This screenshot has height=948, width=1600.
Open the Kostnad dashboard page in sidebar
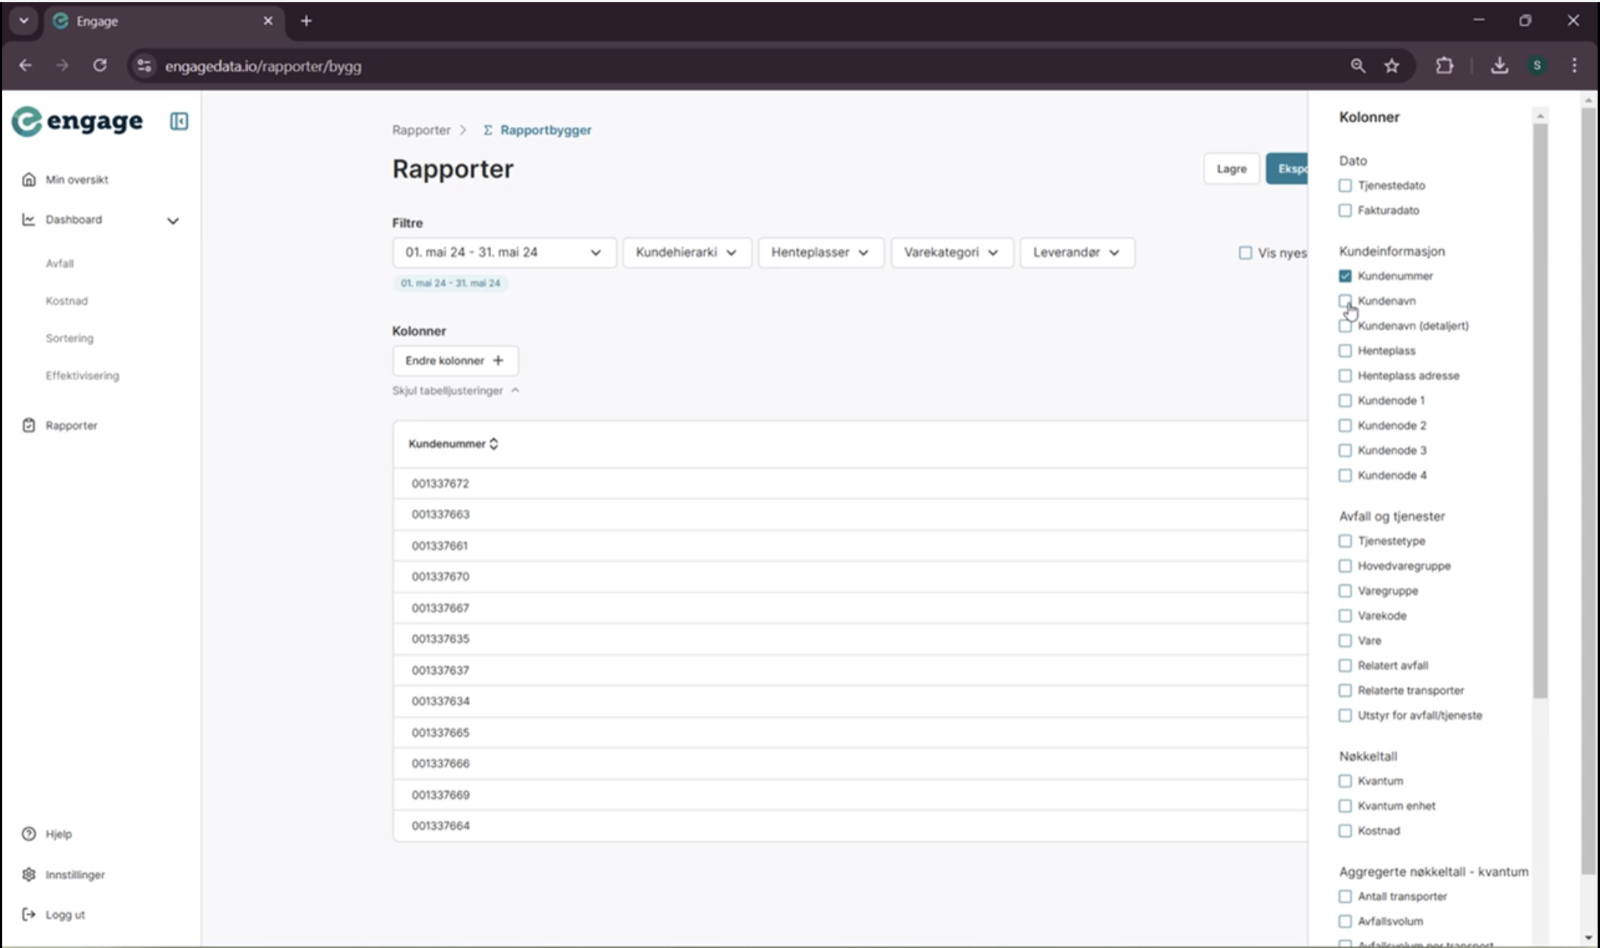67,301
